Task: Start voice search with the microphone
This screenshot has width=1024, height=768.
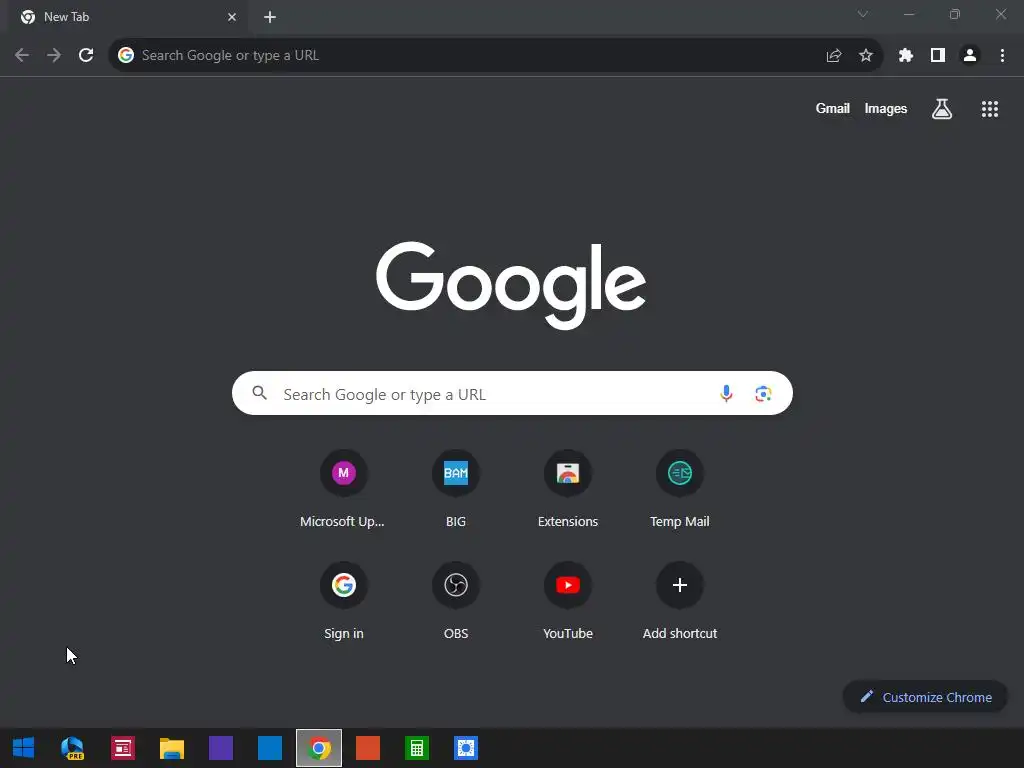Action: pyautogui.click(x=726, y=393)
